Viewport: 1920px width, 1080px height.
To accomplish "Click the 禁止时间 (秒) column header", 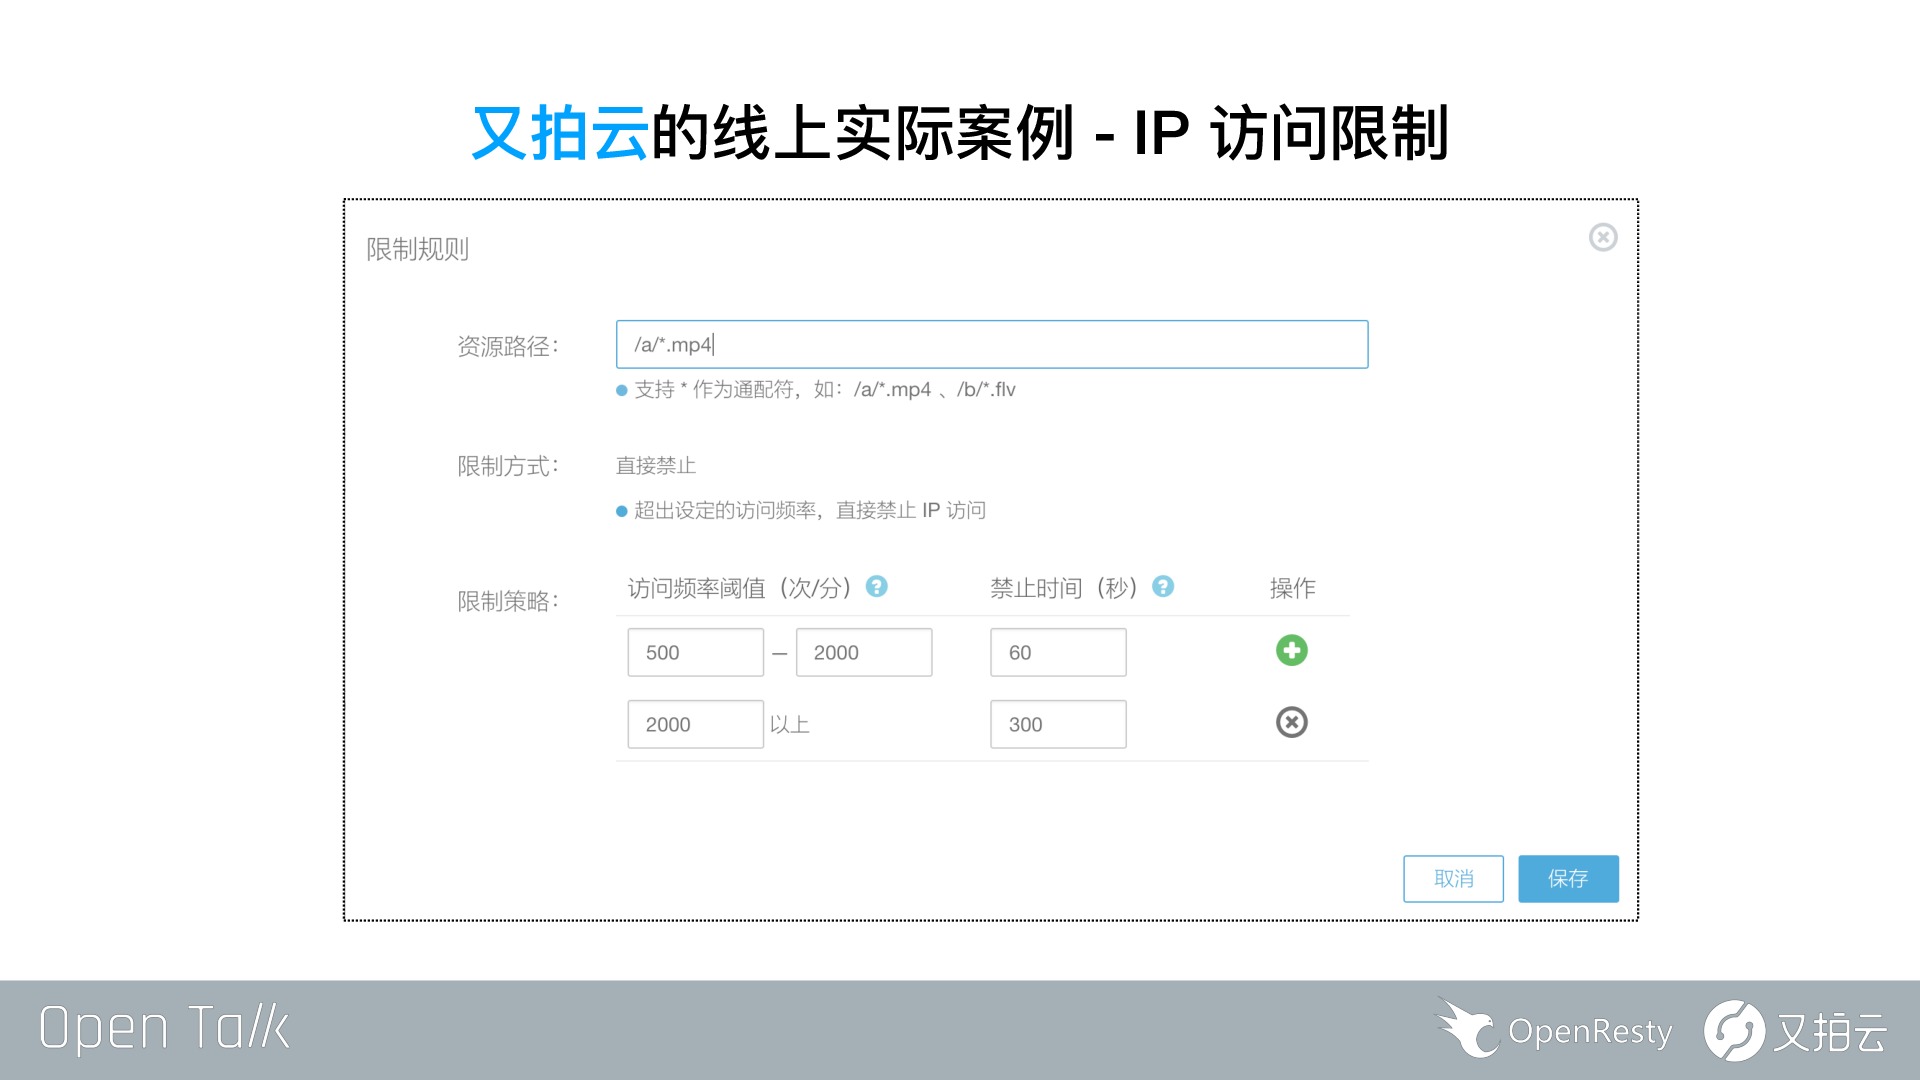I will coord(1064,588).
